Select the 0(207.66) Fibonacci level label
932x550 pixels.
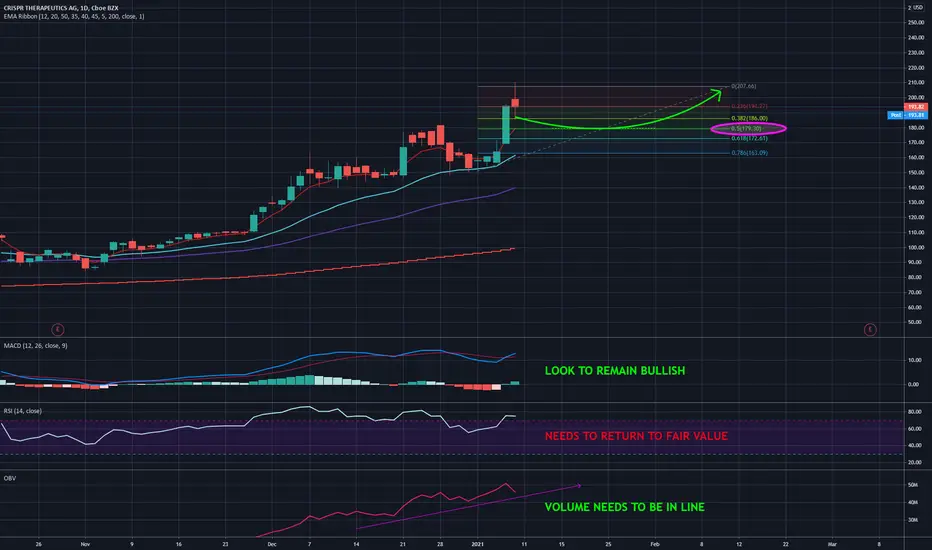[744, 86]
